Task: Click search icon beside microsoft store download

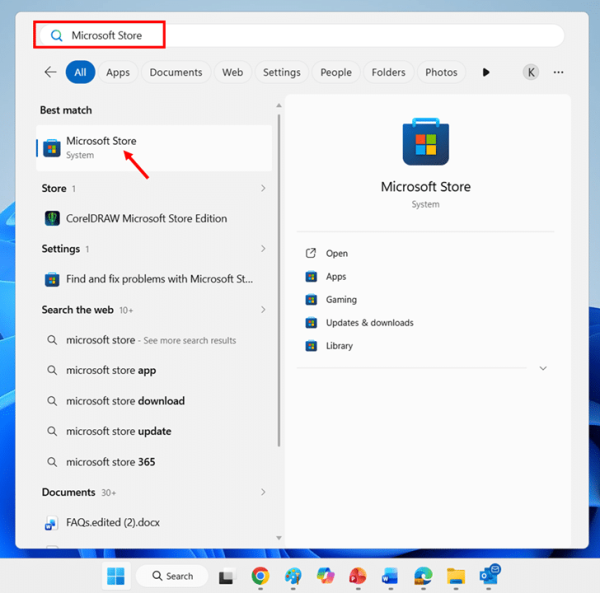Action: (x=52, y=401)
